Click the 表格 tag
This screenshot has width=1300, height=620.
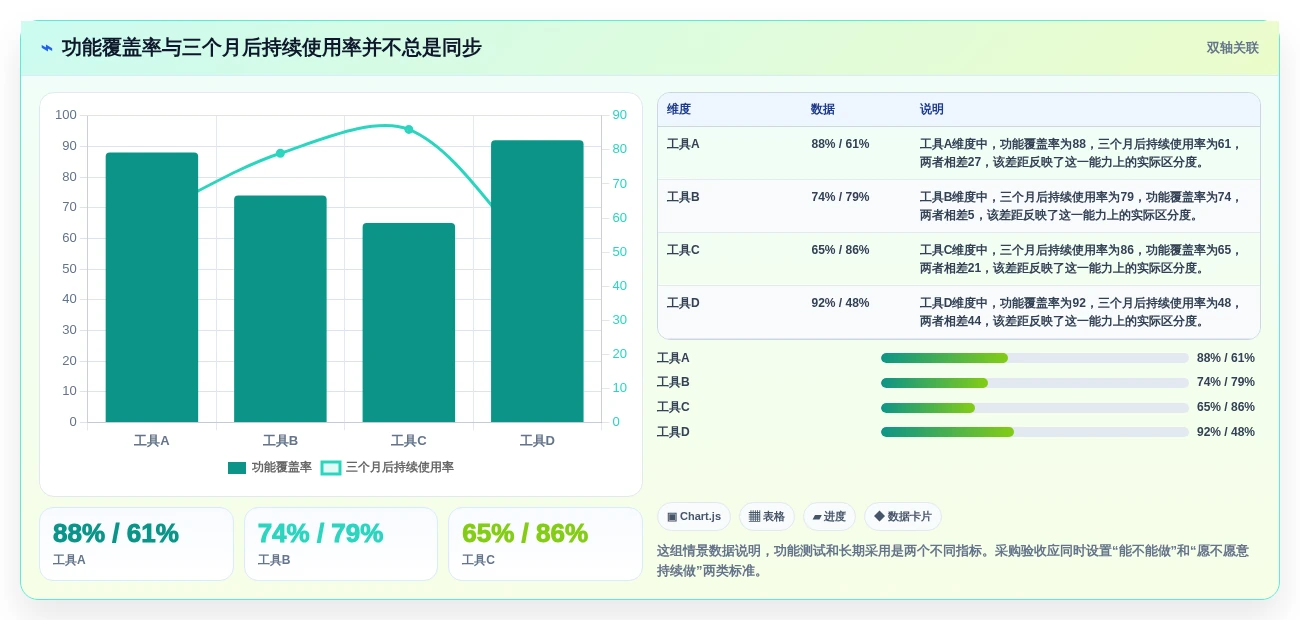click(x=767, y=517)
